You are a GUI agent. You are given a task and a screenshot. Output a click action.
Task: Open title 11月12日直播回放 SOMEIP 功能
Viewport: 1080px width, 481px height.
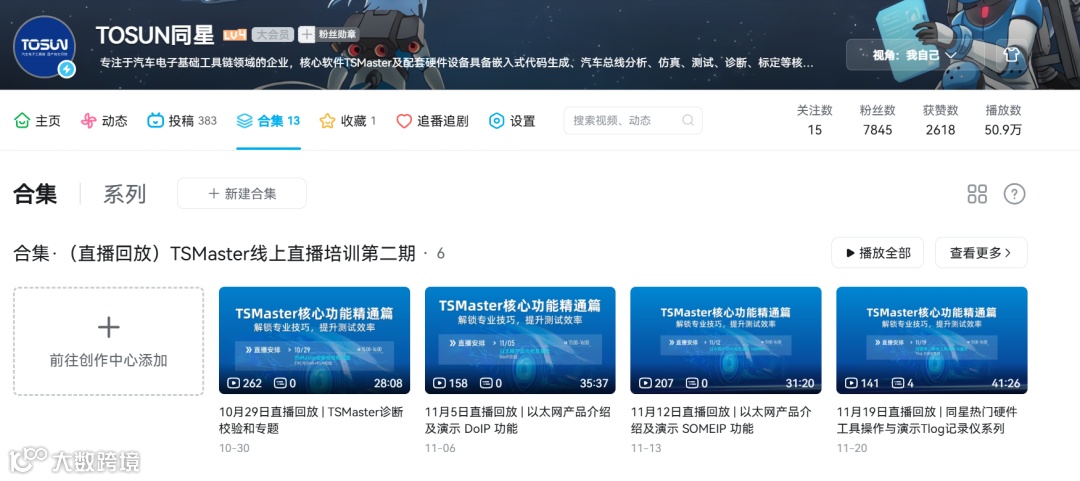722,420
